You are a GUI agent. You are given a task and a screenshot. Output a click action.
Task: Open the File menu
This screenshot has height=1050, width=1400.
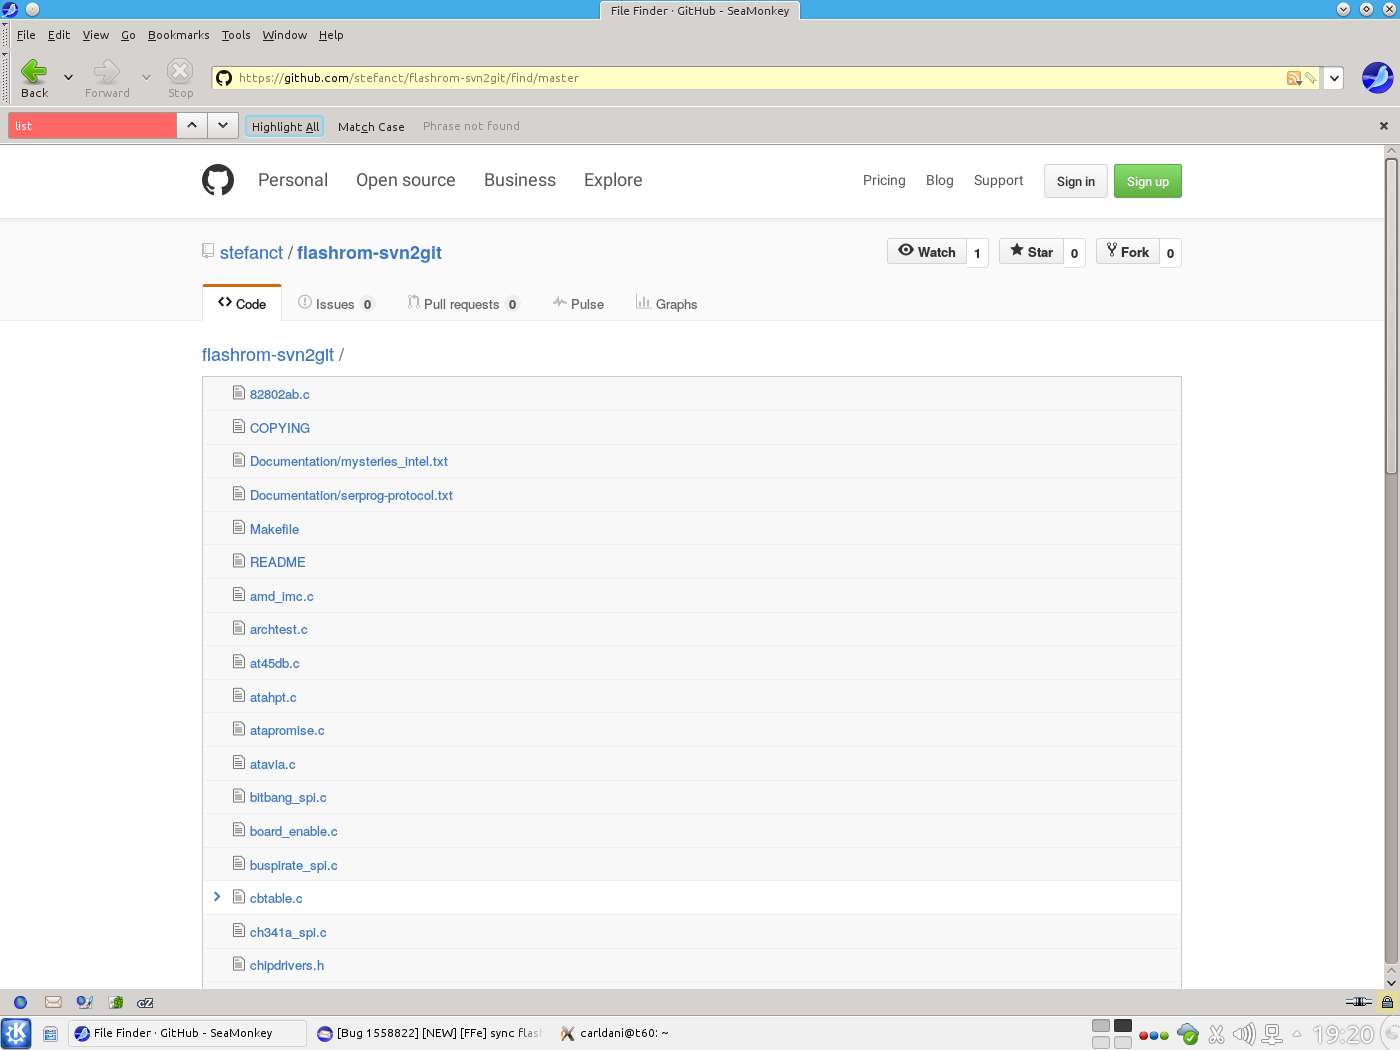(x=26, y=35)
